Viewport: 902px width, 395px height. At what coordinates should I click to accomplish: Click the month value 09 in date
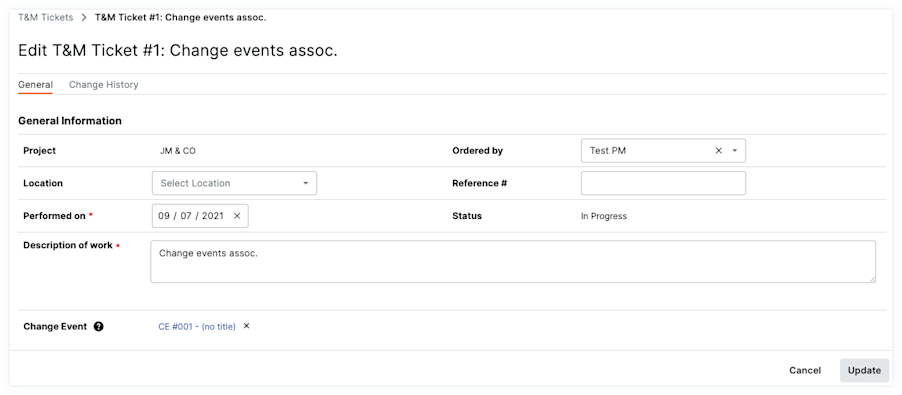pyautogui.click(x=164, y=216)
